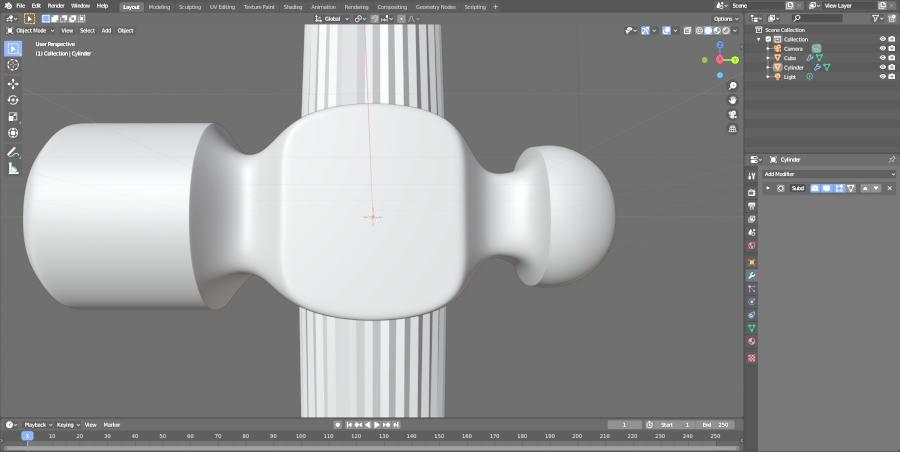
Task: Select the Measure ruler tool
Action: click(x=13, y=169)
